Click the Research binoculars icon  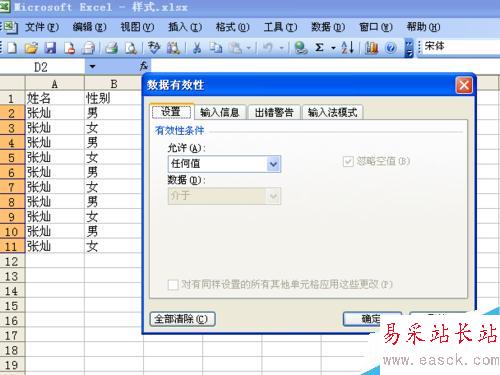[x=173, y=48]
